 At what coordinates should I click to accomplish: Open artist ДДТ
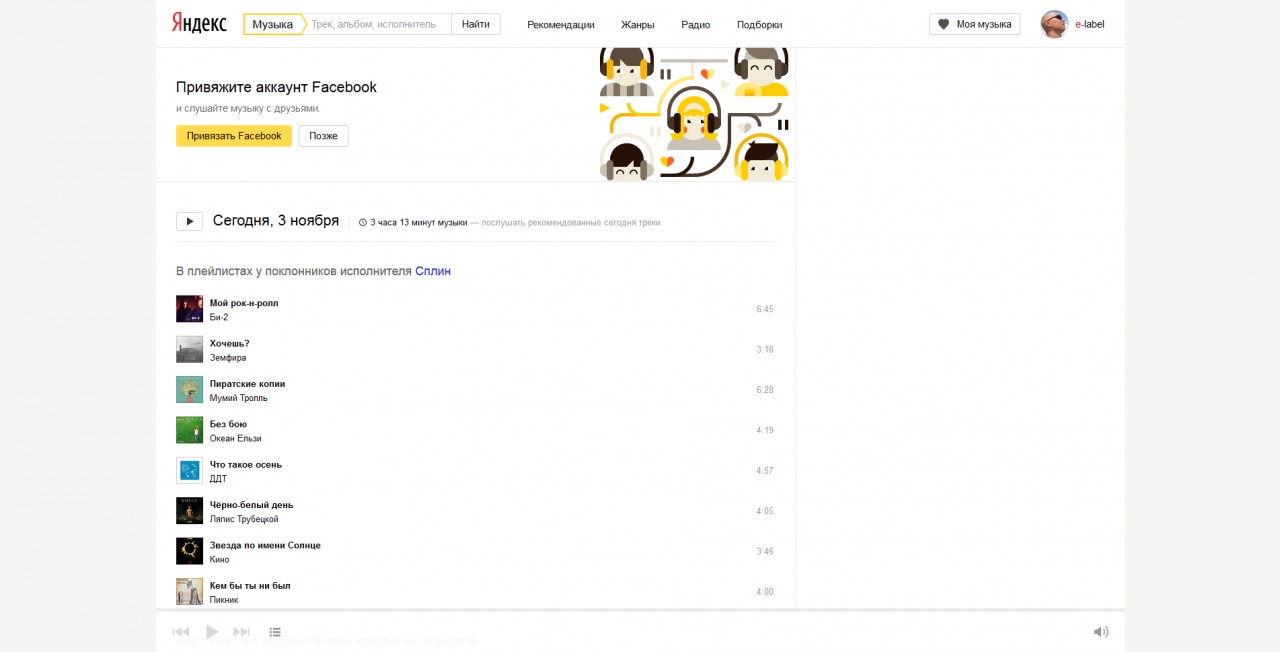218,478
